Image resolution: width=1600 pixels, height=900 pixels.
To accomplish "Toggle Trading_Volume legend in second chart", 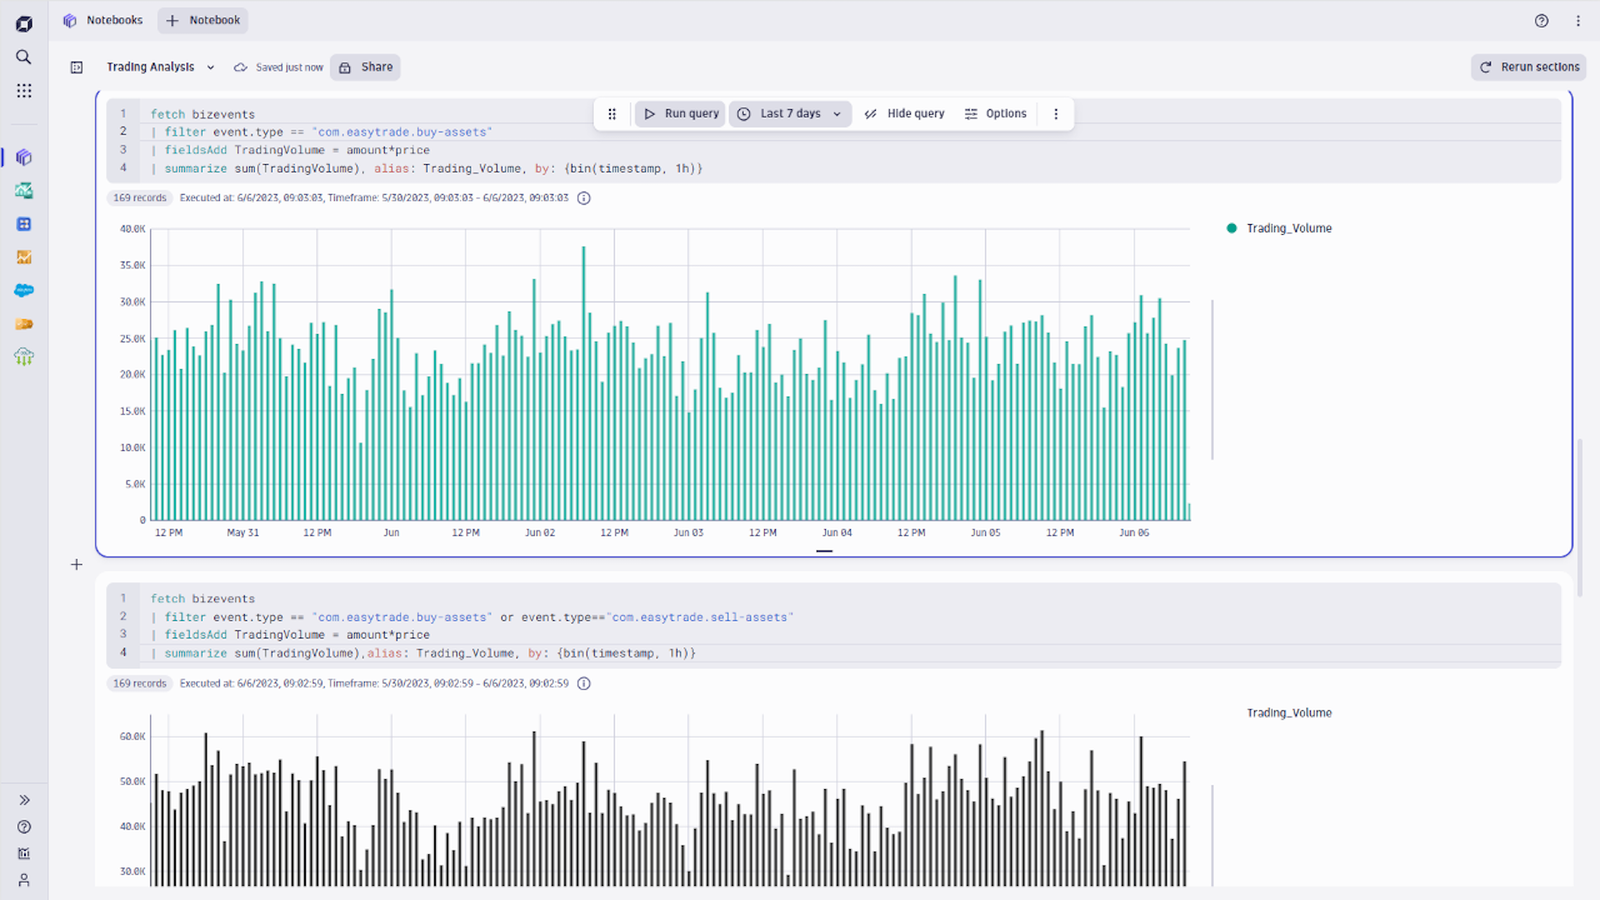I will (x=1288, y=713).
